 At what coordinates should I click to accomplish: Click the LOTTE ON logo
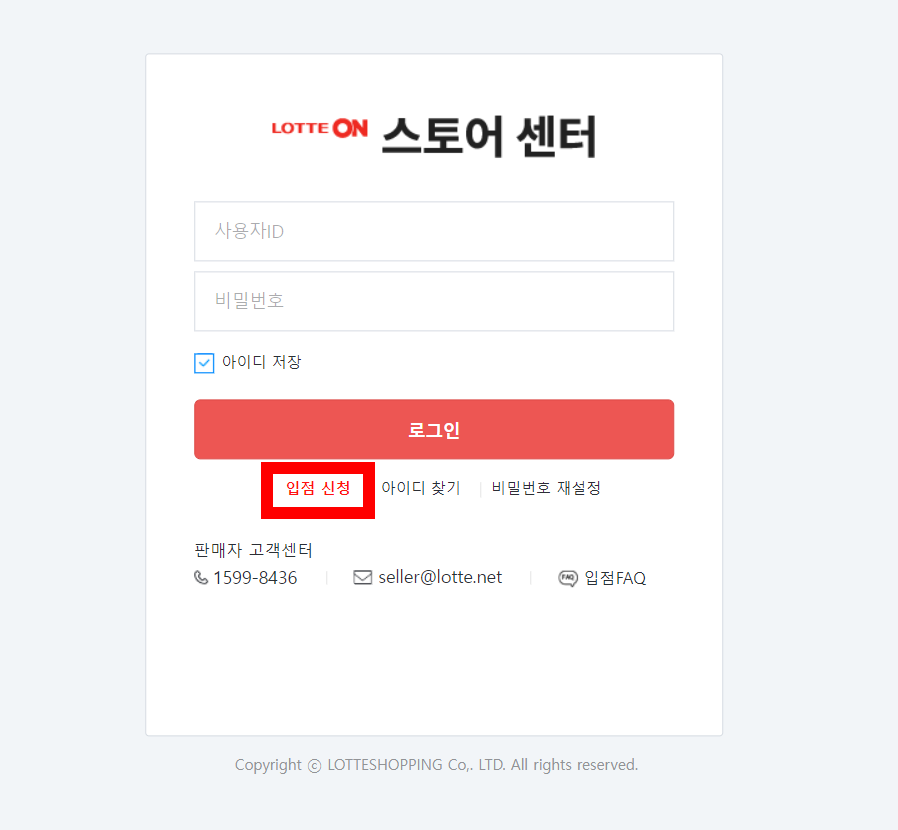click(x=320, y=128)
